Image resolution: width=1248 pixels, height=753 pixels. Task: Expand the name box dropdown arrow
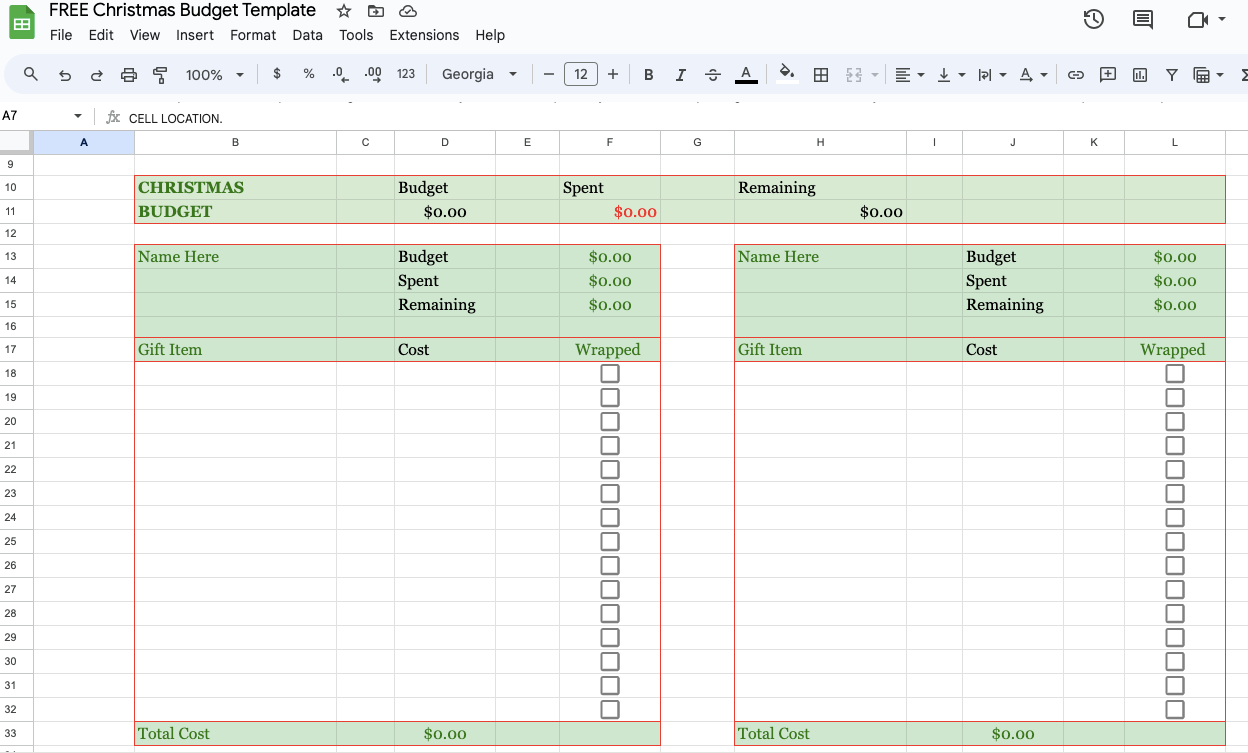coord(78,116)
